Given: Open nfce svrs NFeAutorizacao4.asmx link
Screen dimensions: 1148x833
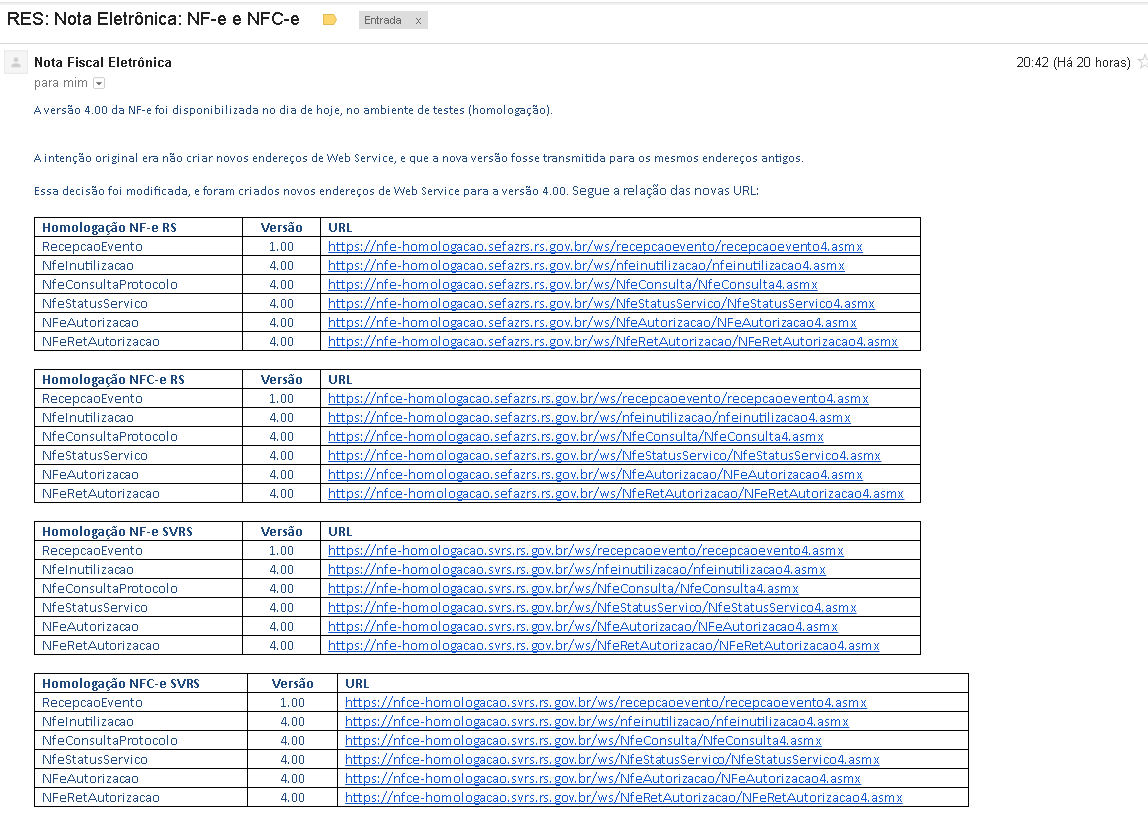Looking at the screenshot, I should [603, 780].
